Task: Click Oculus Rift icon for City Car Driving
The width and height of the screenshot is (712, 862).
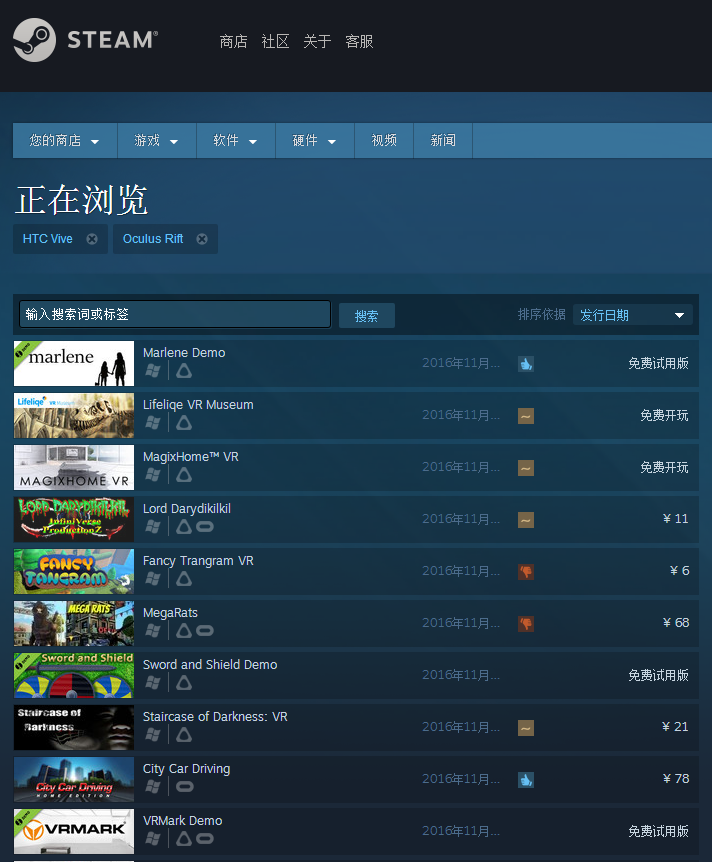Action: 185,787
